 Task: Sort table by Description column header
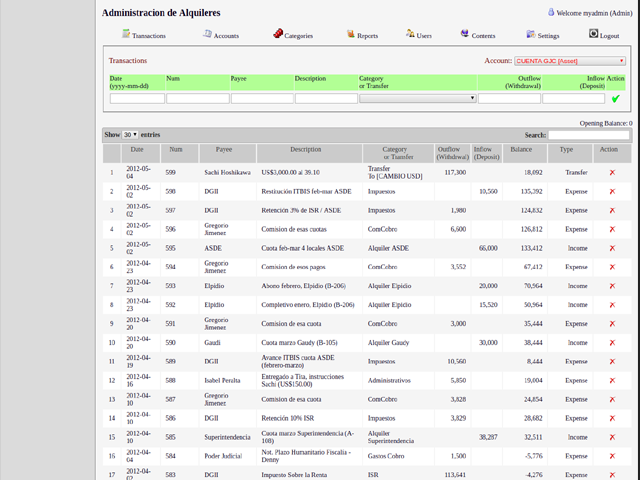[x=309, y=153]
